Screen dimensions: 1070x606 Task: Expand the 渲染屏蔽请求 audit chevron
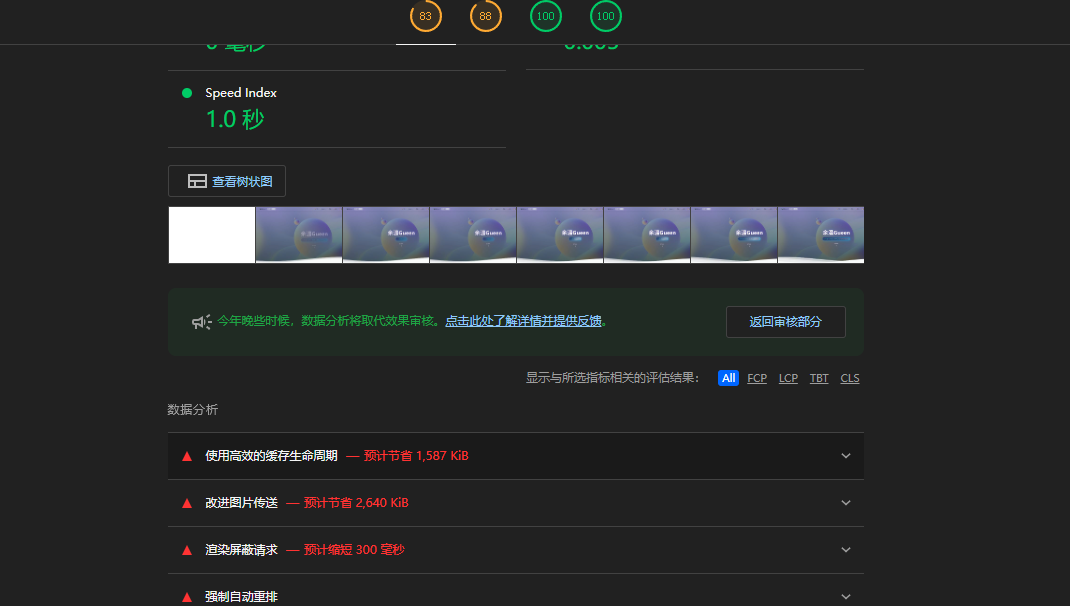pyautogui.click(x=846, y=550)
